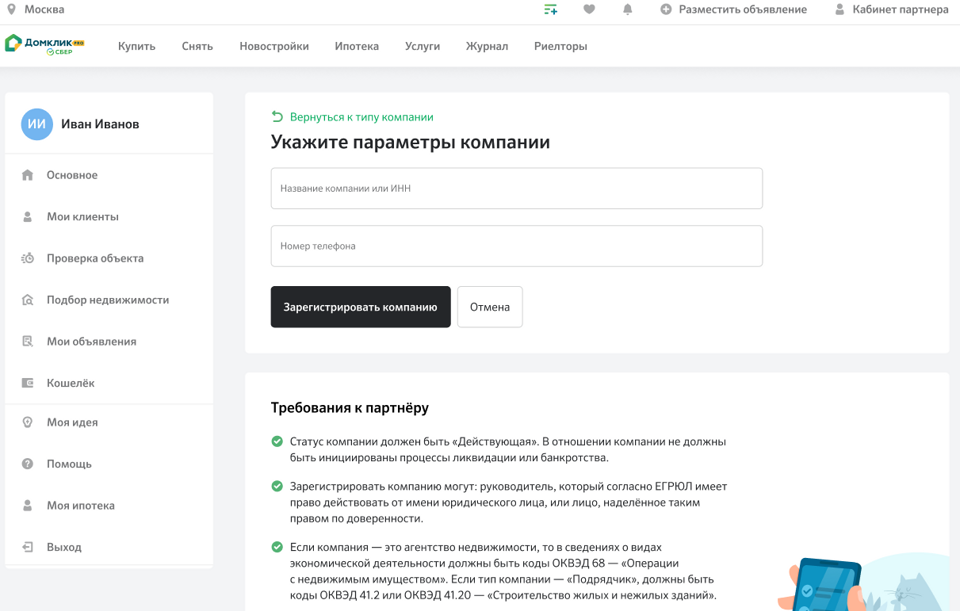This screenshot has height=611, width=960.
Task: Click Зарегистрировать компанию button
Action: point(361,307)
